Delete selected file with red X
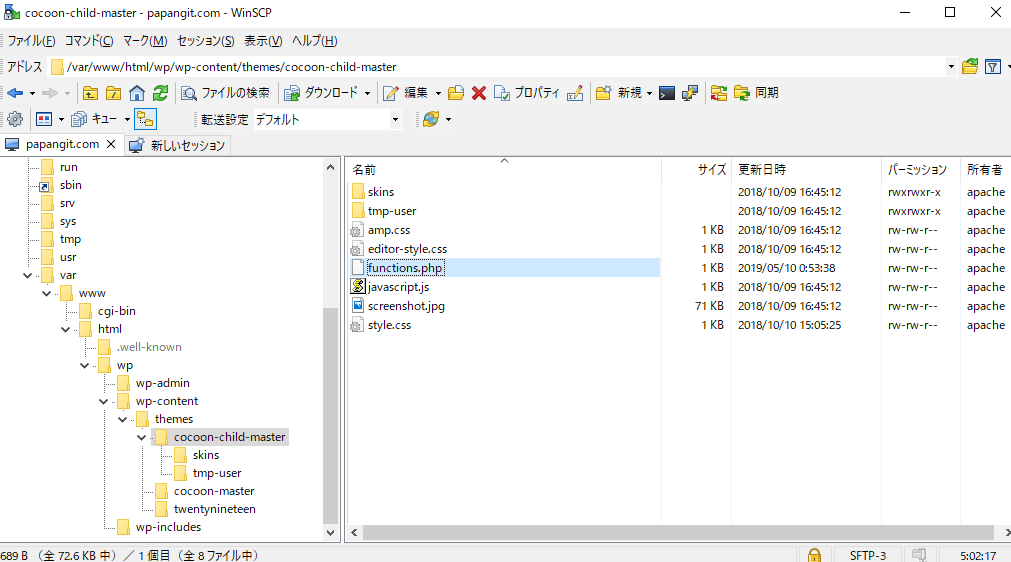This screenshot has height=562, width=1011. pyautogui.click(x=478, y=93)
